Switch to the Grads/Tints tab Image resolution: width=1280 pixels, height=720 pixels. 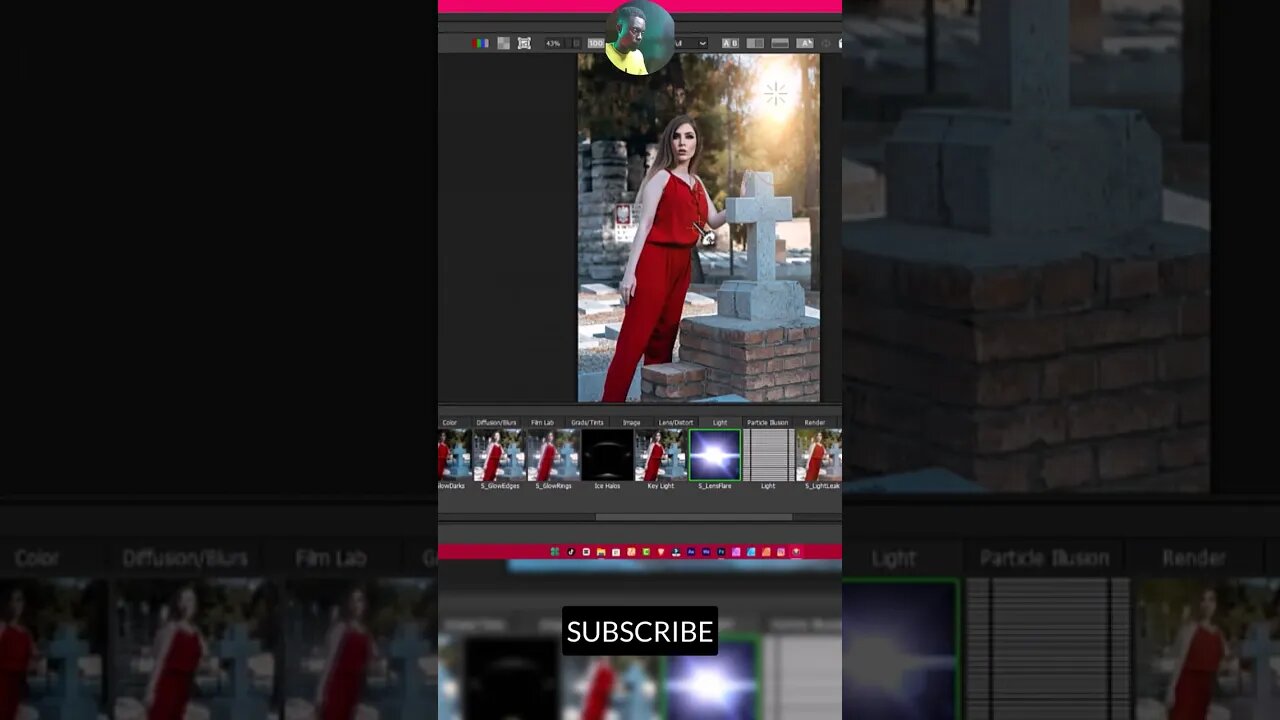(587, 422)
